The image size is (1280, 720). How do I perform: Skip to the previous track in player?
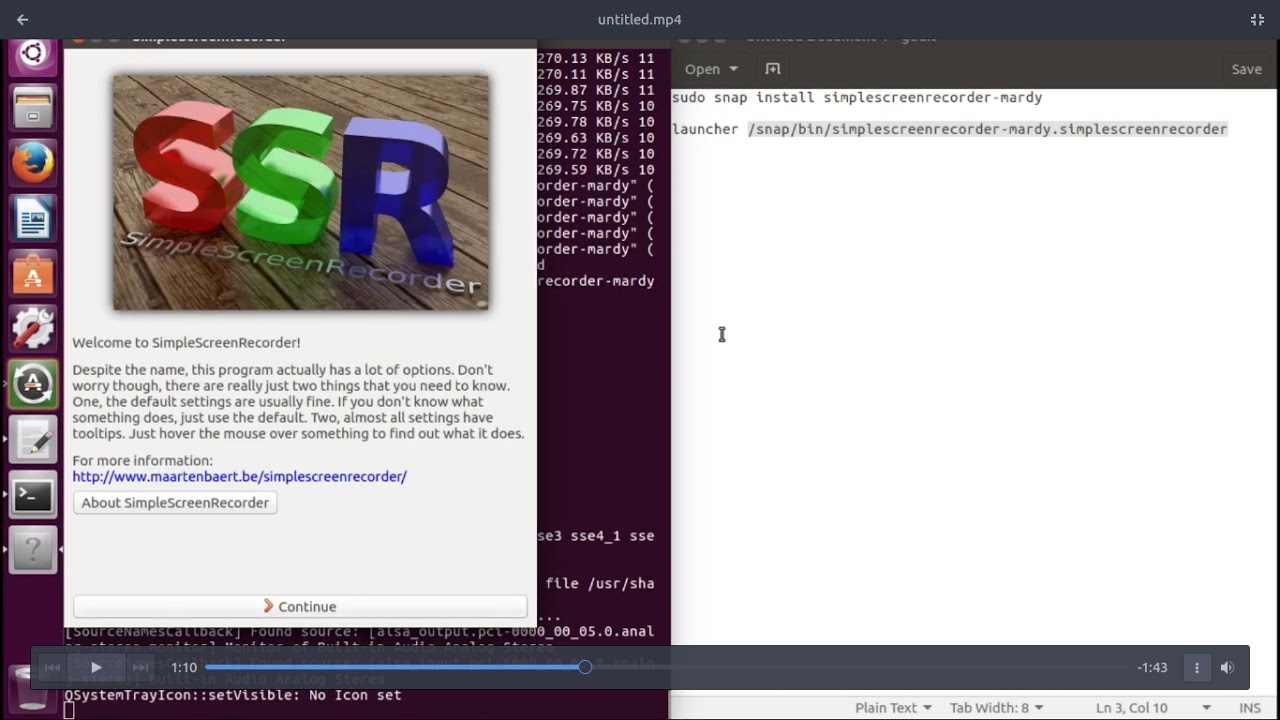[x=52, y=667]
